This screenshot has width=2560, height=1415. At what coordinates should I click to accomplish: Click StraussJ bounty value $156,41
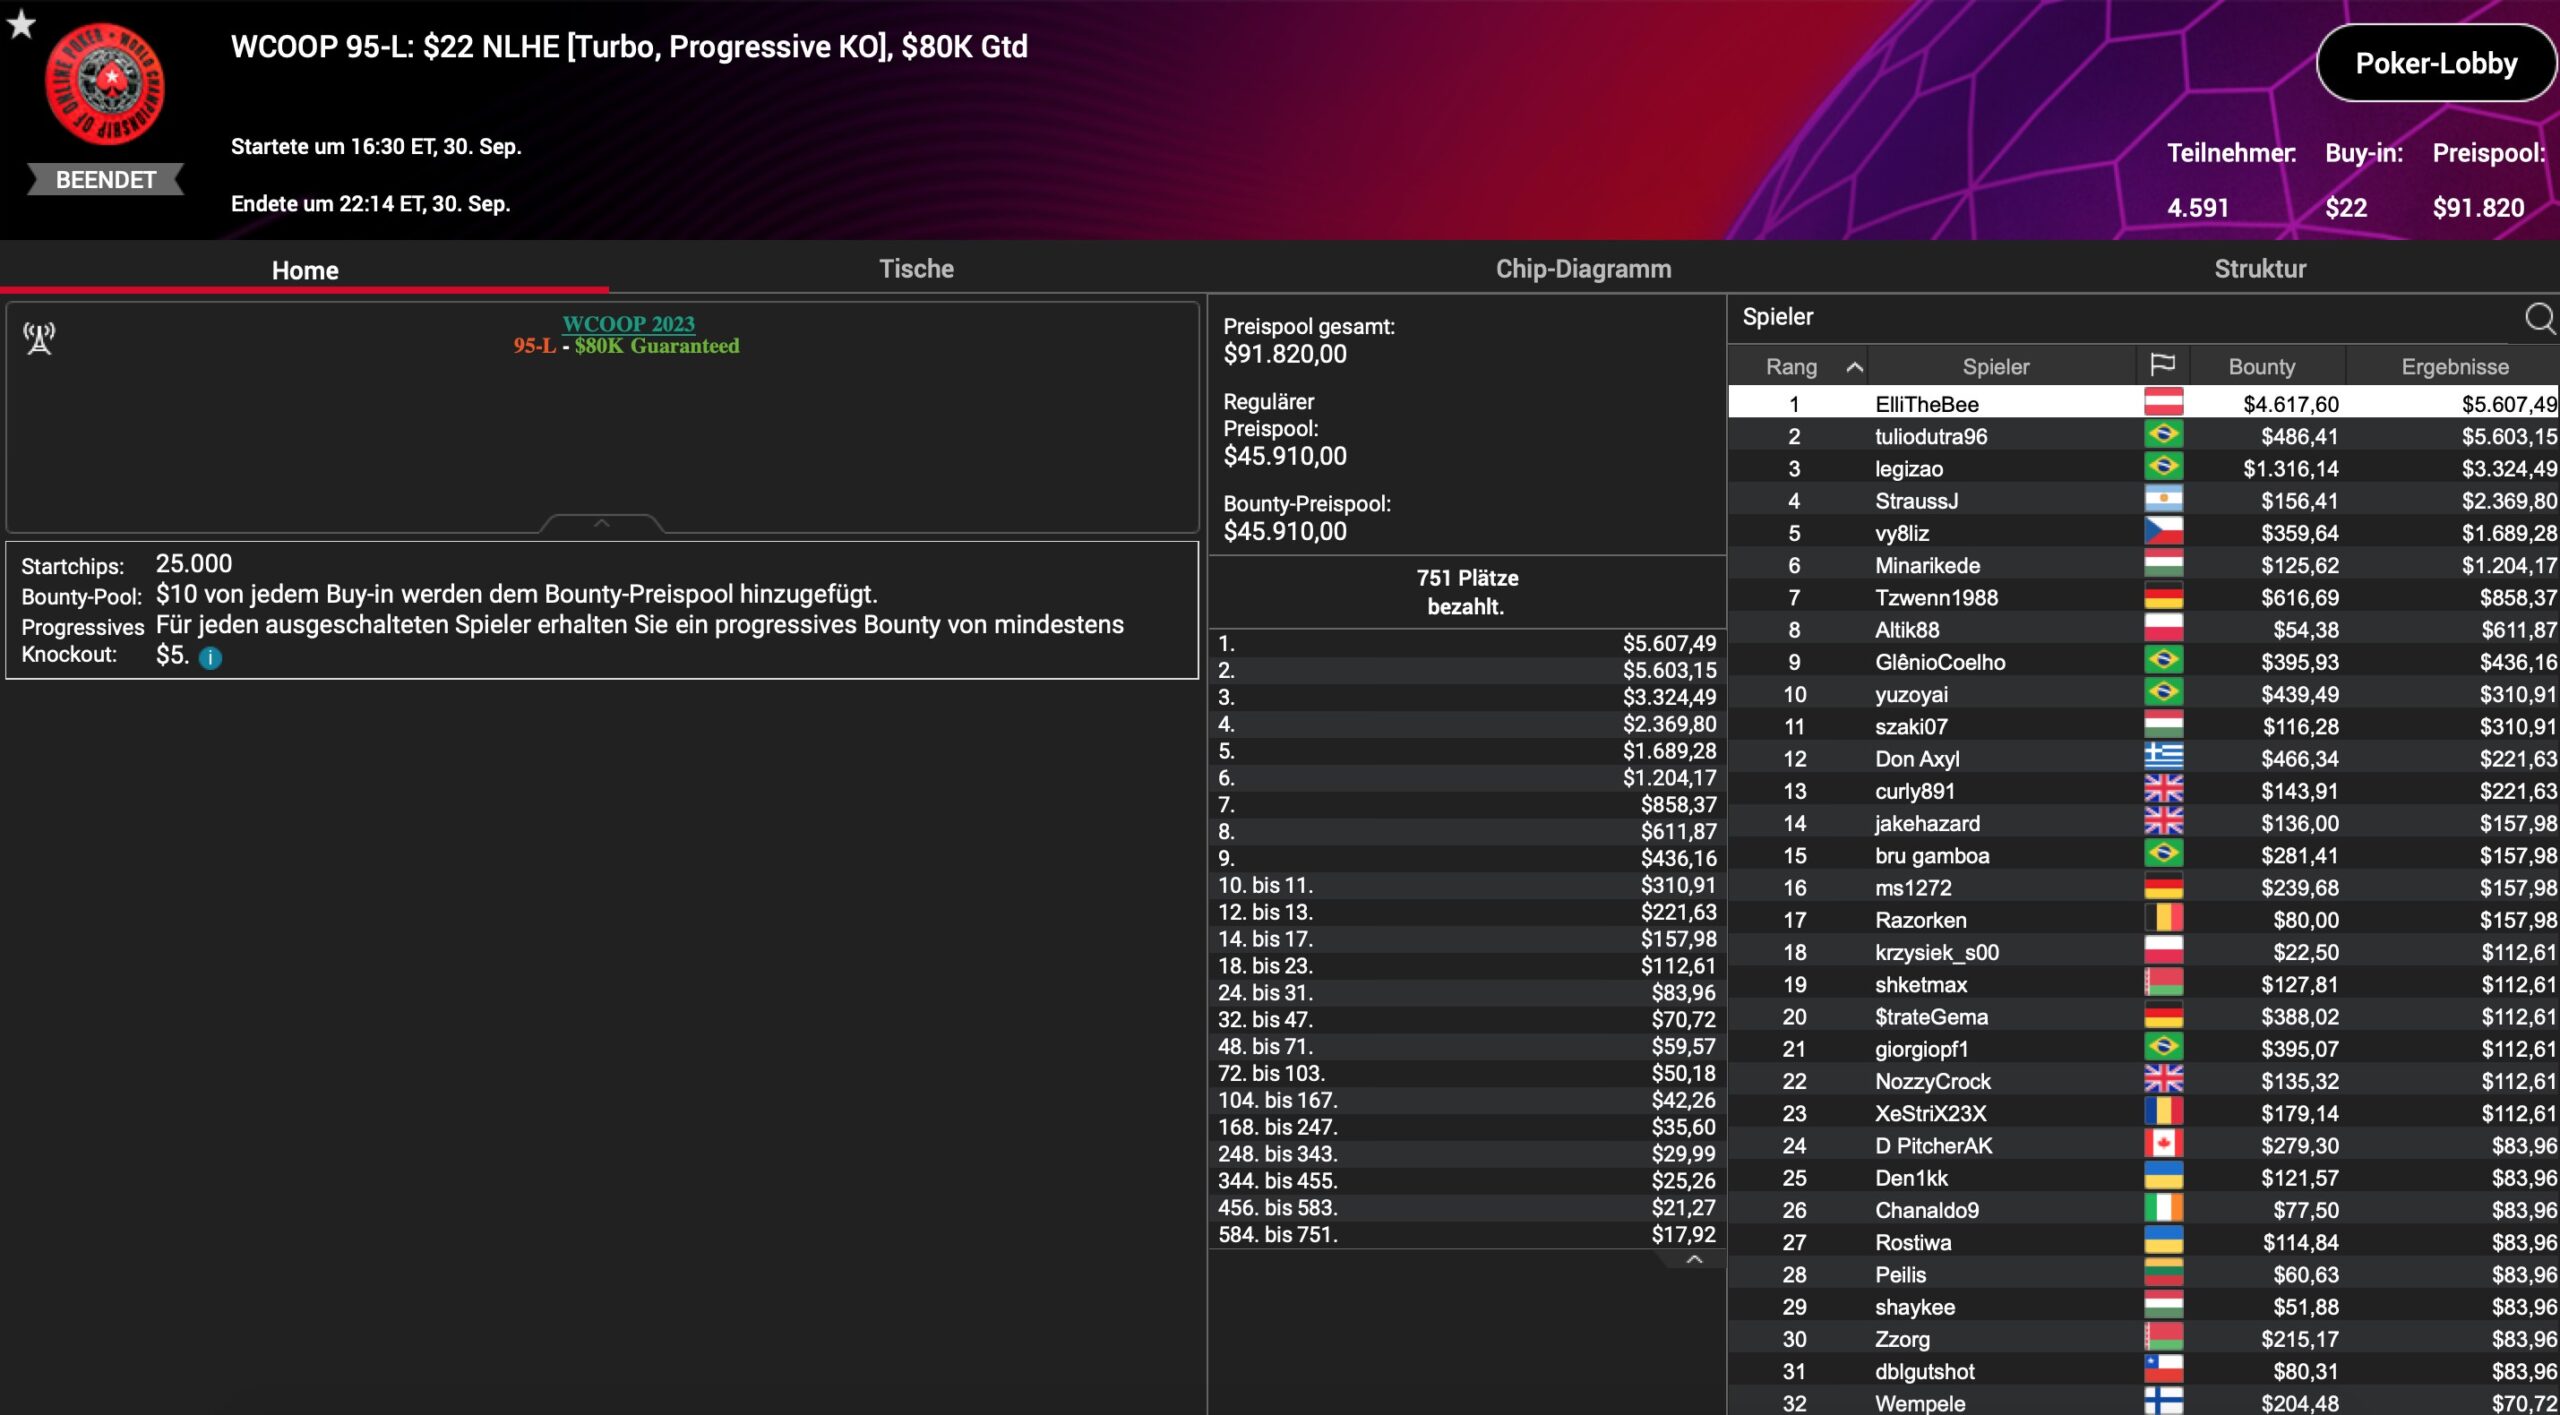click(2299, 500)
